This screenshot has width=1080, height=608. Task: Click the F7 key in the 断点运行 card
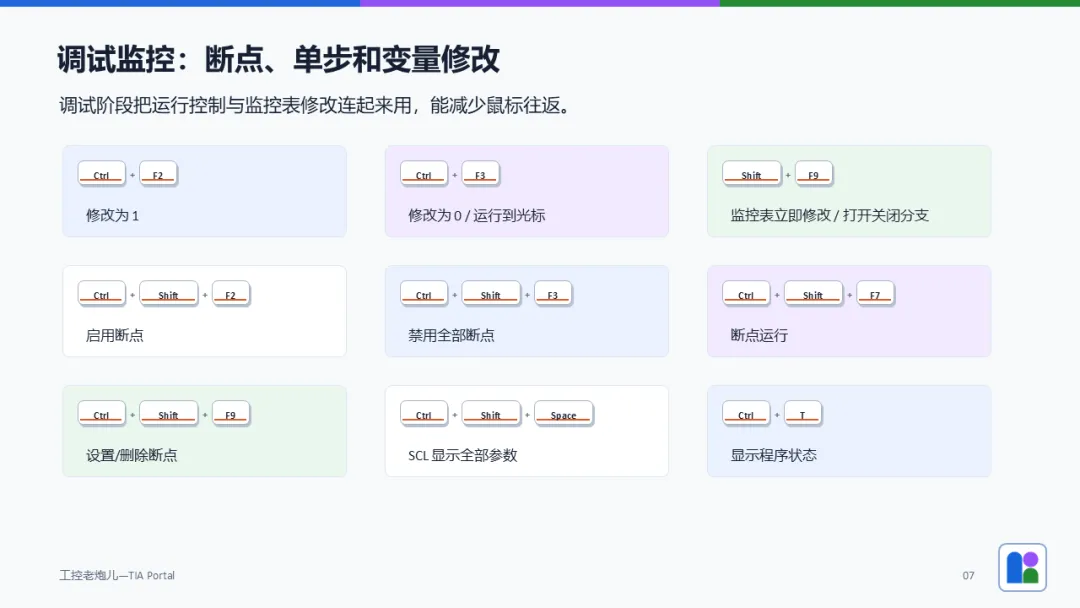[x=875, y=294]
